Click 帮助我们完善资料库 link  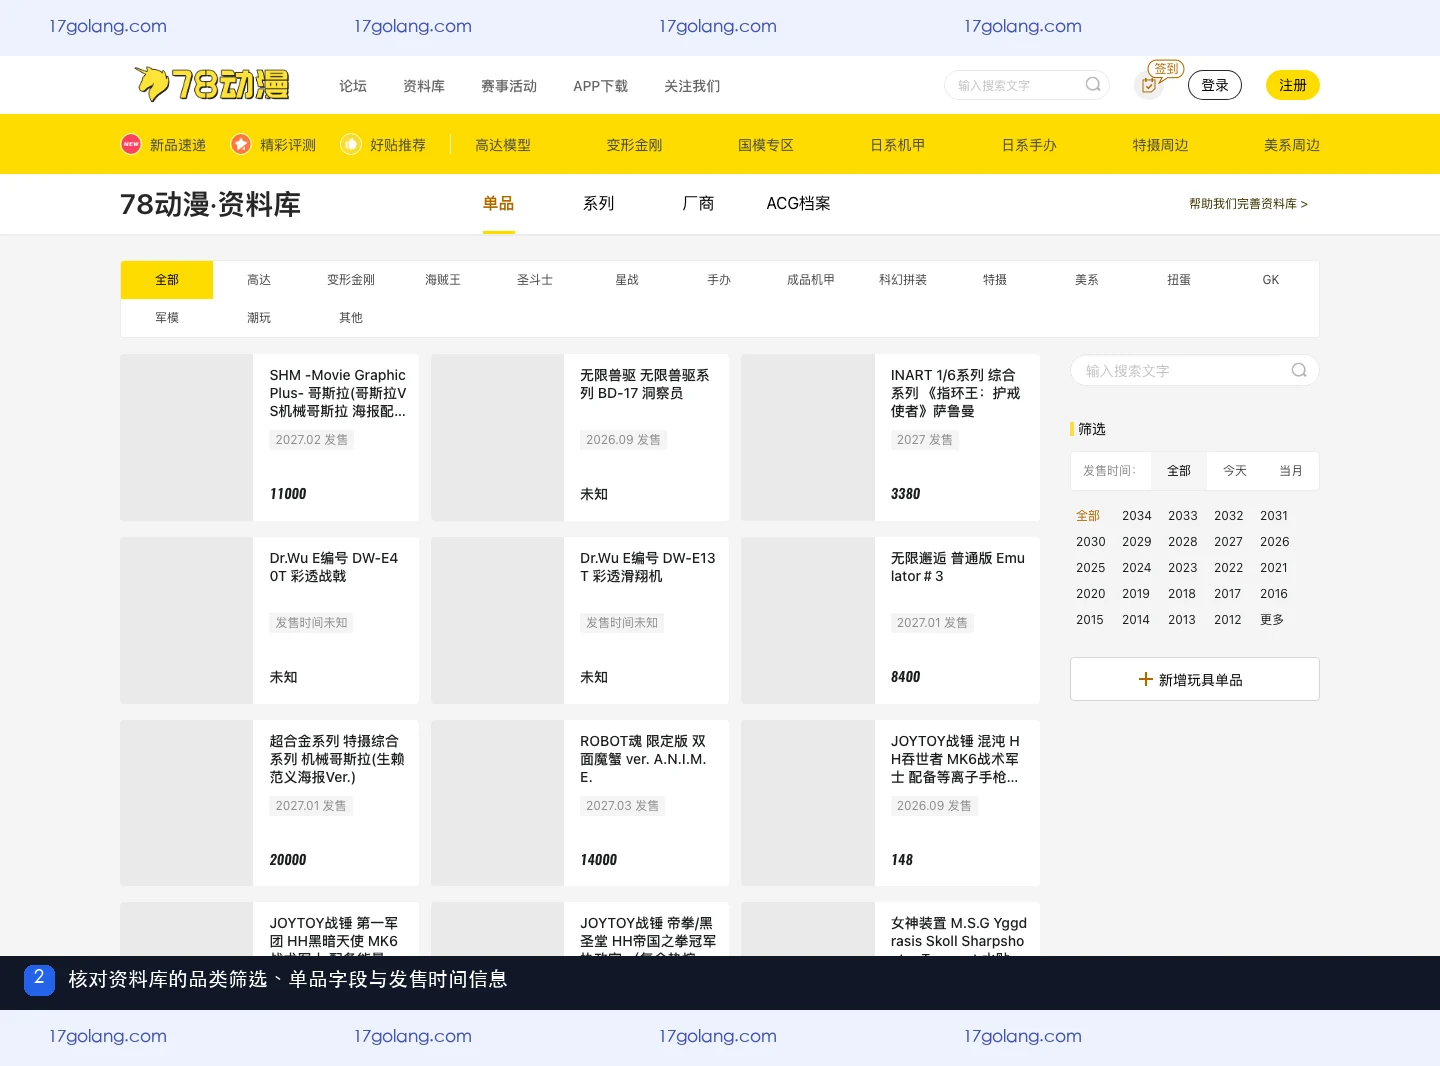click(1248, 204)
